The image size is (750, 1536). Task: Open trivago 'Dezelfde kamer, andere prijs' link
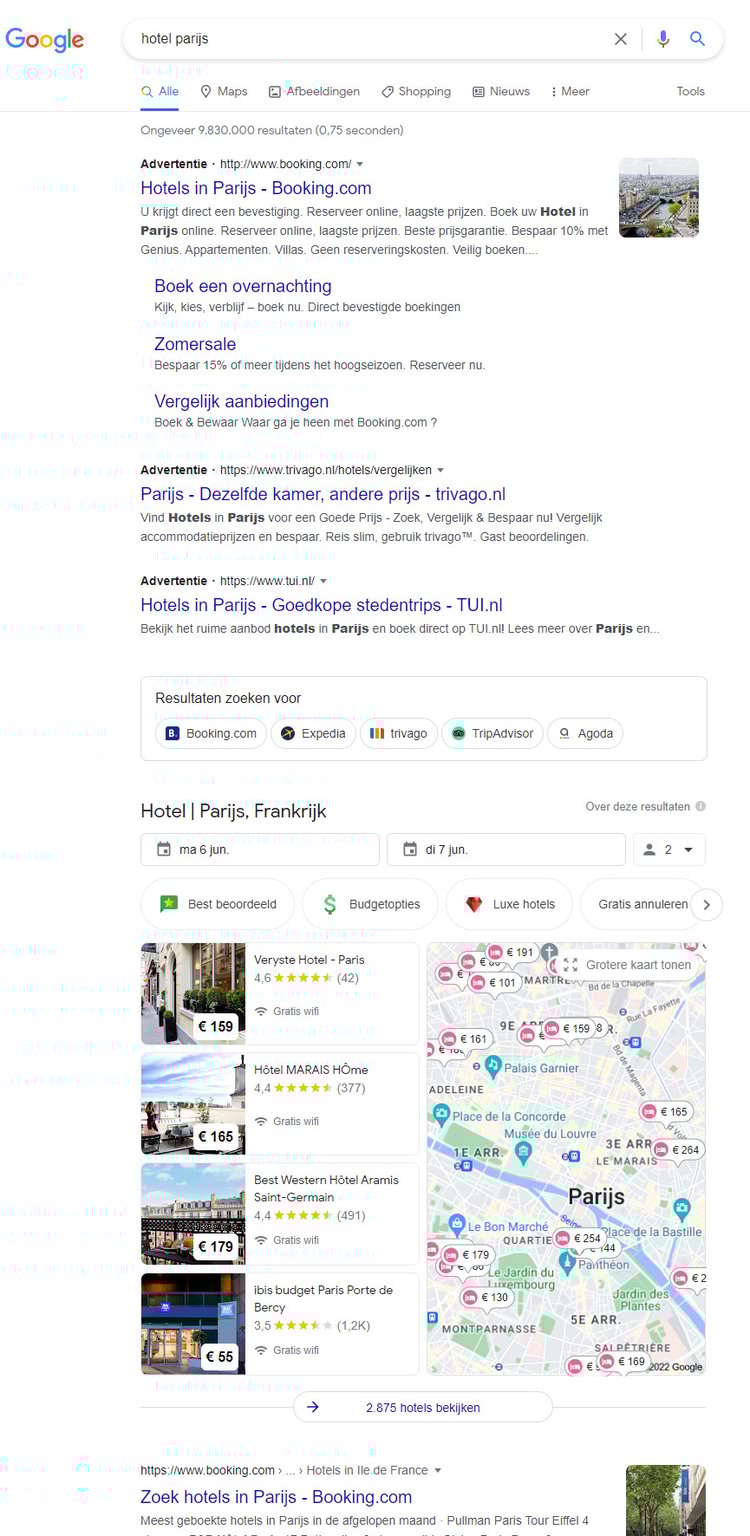coord(323,494)
